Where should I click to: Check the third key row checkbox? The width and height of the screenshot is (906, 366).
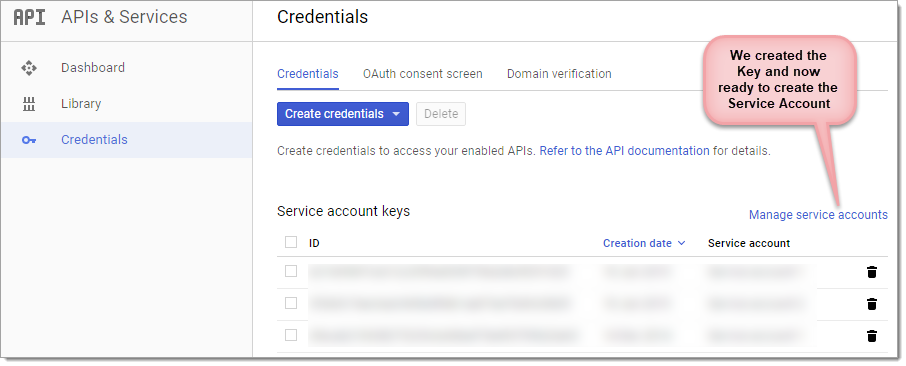[291, 335]
